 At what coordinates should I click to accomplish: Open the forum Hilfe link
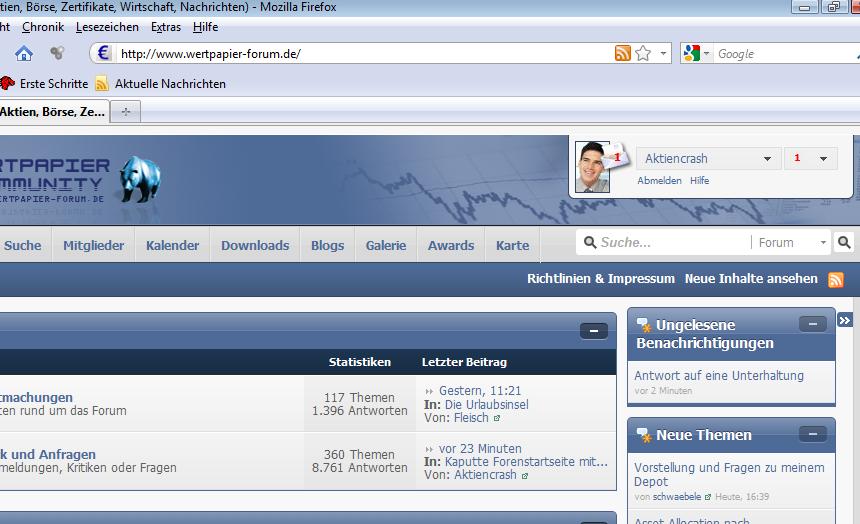pos(699,181)
